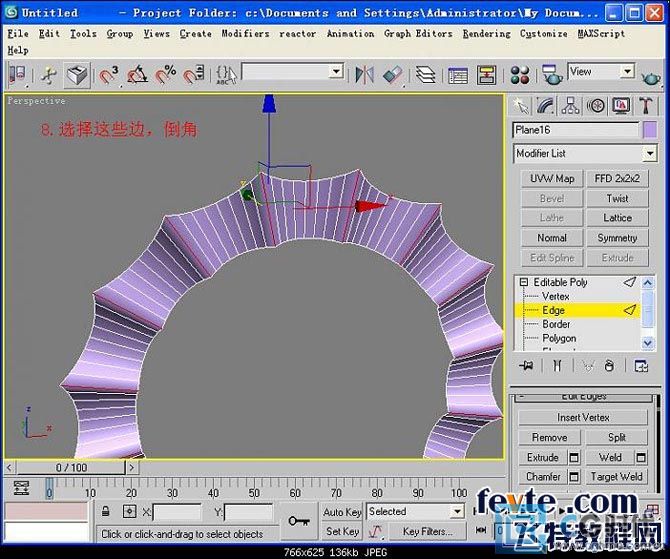Click the object color swatch

(650, 130)
